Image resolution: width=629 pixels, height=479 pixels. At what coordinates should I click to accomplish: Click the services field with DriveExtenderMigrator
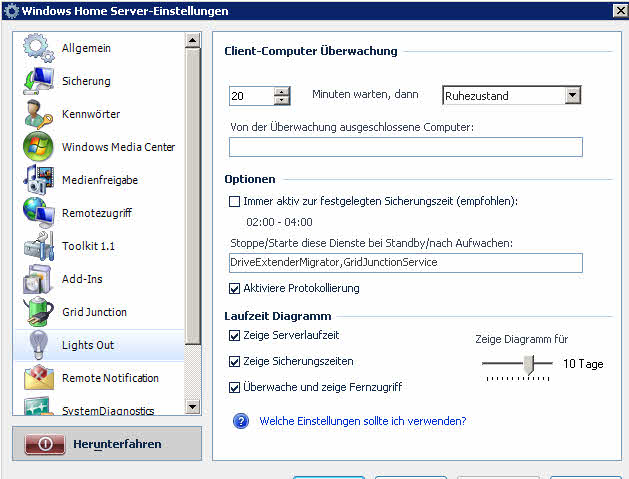[406, 263]
